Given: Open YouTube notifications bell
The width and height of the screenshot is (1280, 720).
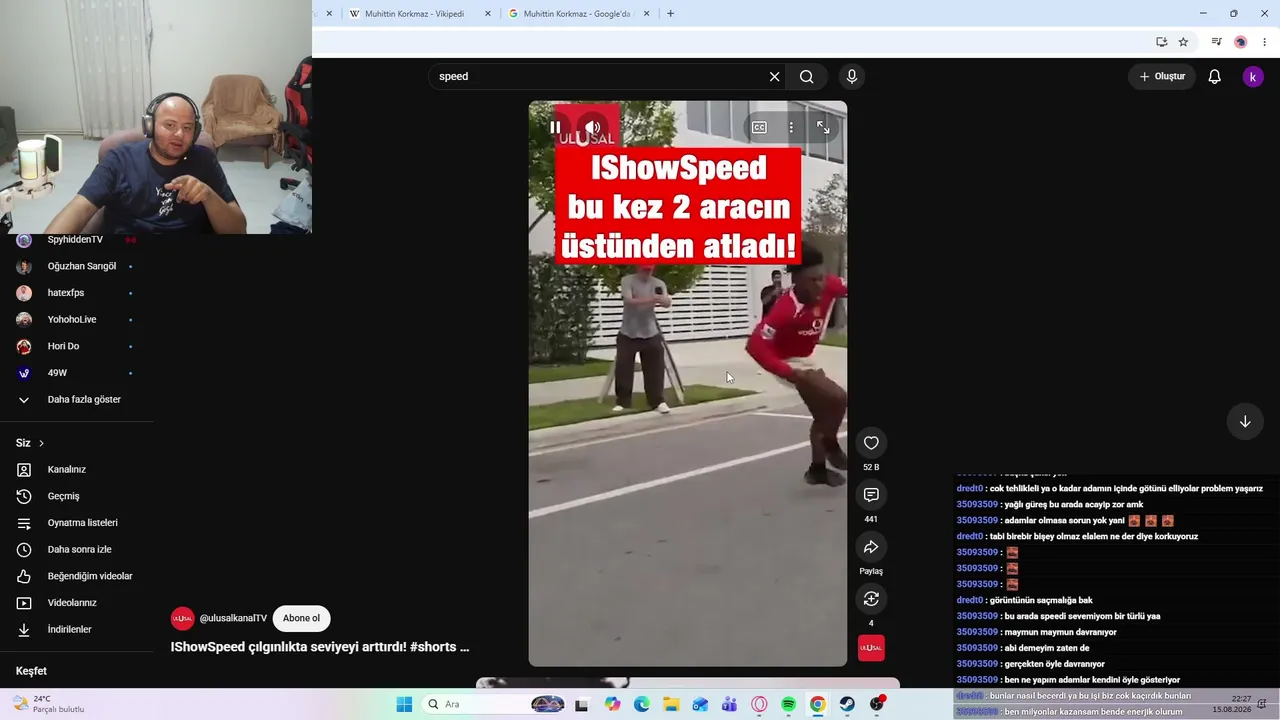Looking at the screenshot, I should (x=1215, y=76).
